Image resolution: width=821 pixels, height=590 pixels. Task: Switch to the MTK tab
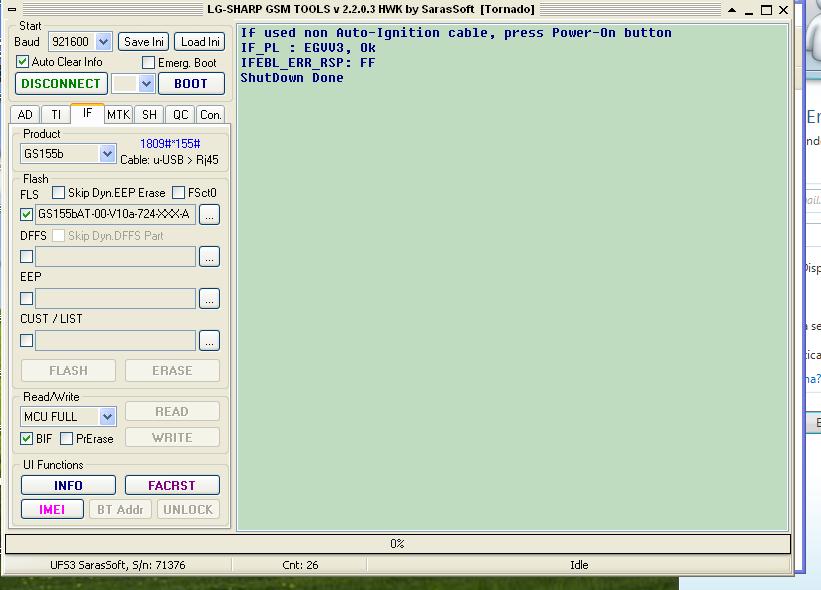tap(118, 115)
